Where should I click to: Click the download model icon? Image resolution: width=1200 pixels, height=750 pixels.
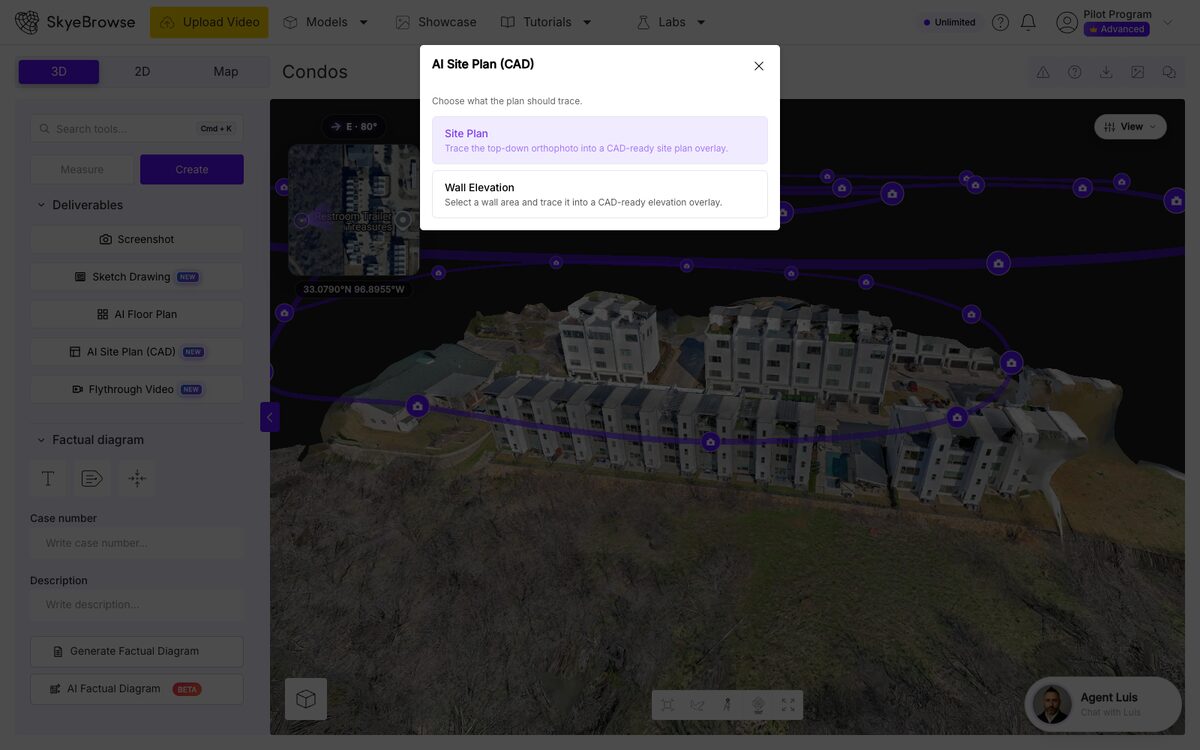1106,72
